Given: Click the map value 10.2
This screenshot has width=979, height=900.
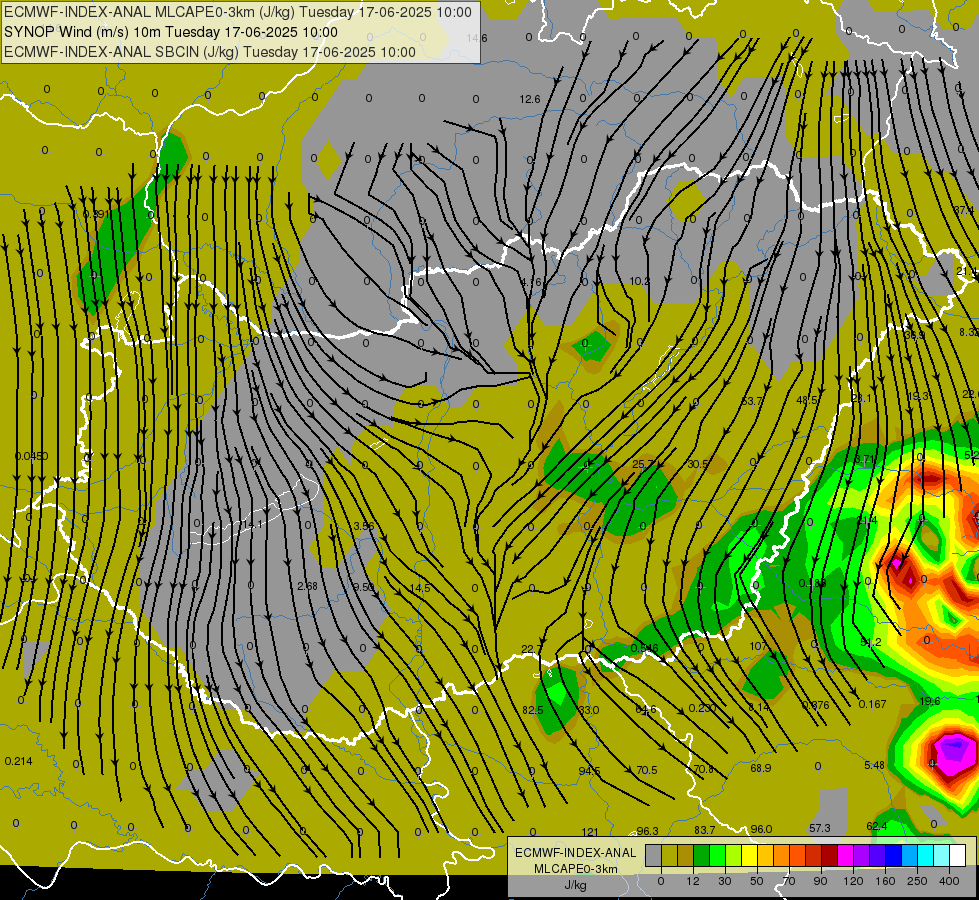Looking at the screenshot, I should pyautogui.click(x=639, y=282).
